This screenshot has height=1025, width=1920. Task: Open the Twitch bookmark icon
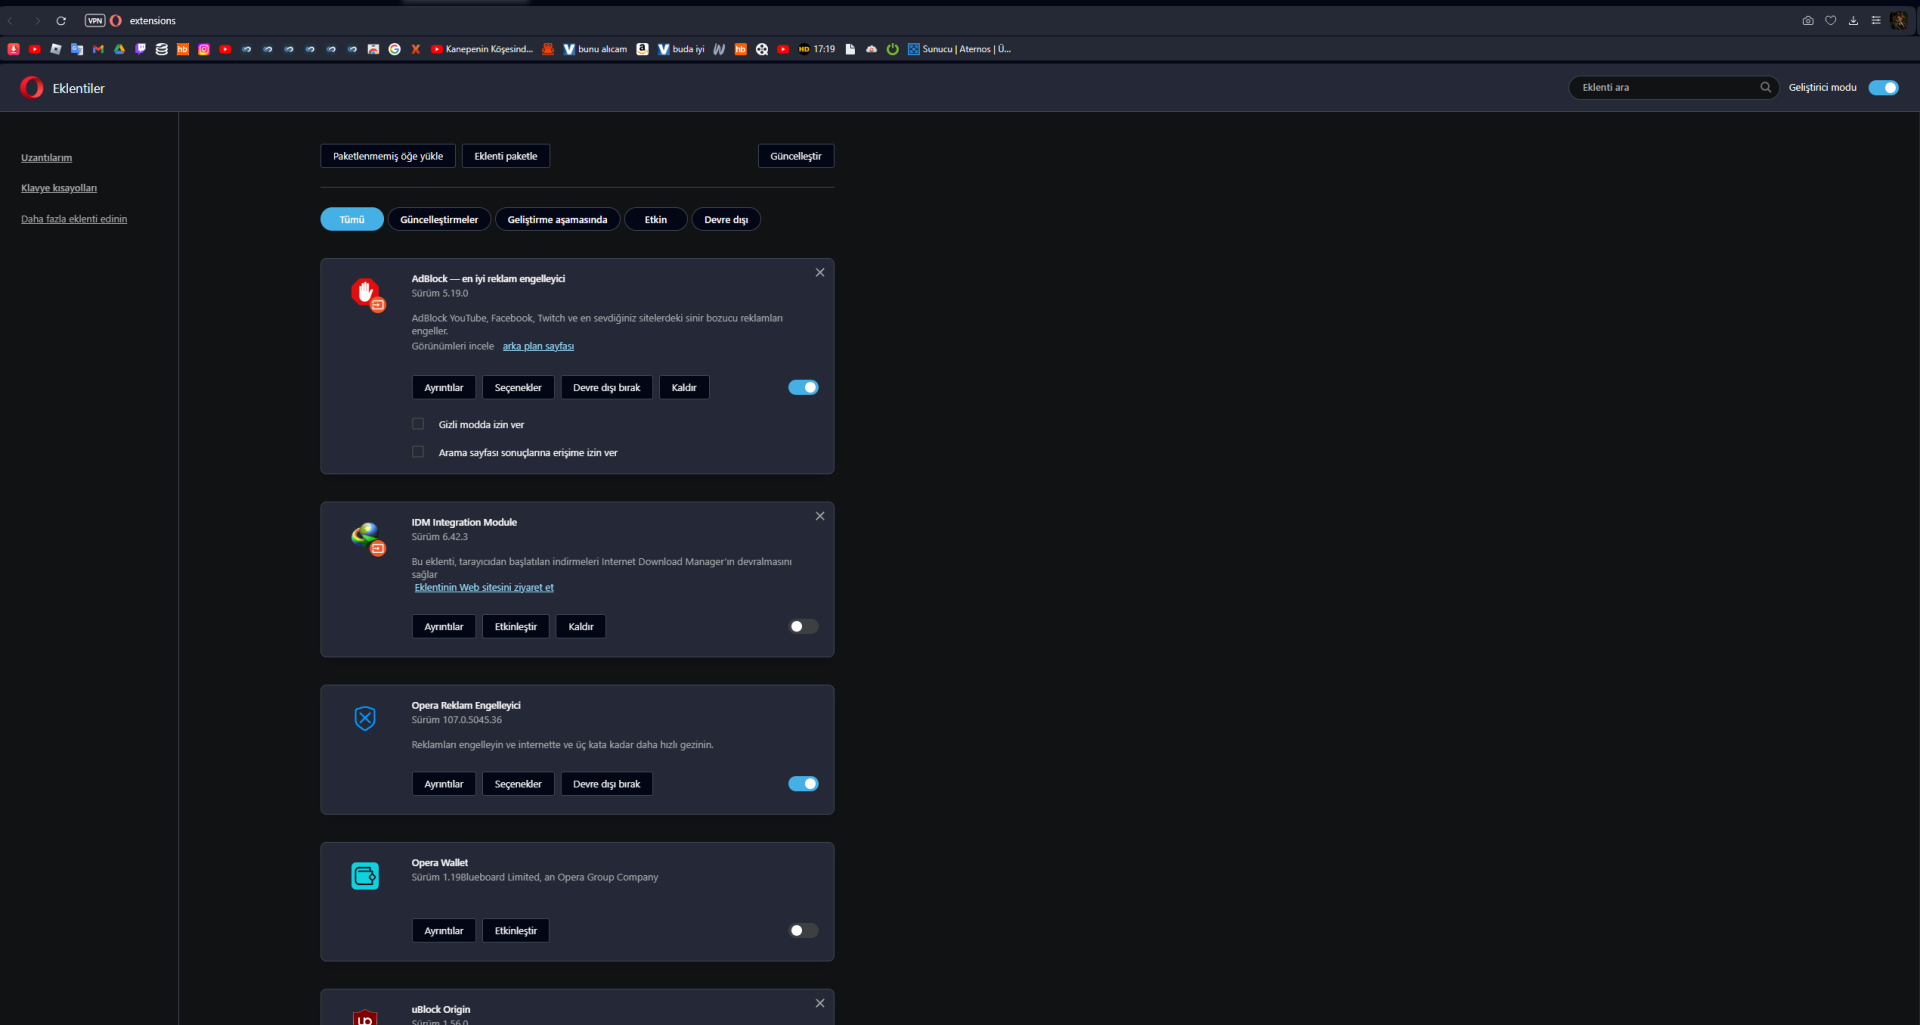click(140, 49)
